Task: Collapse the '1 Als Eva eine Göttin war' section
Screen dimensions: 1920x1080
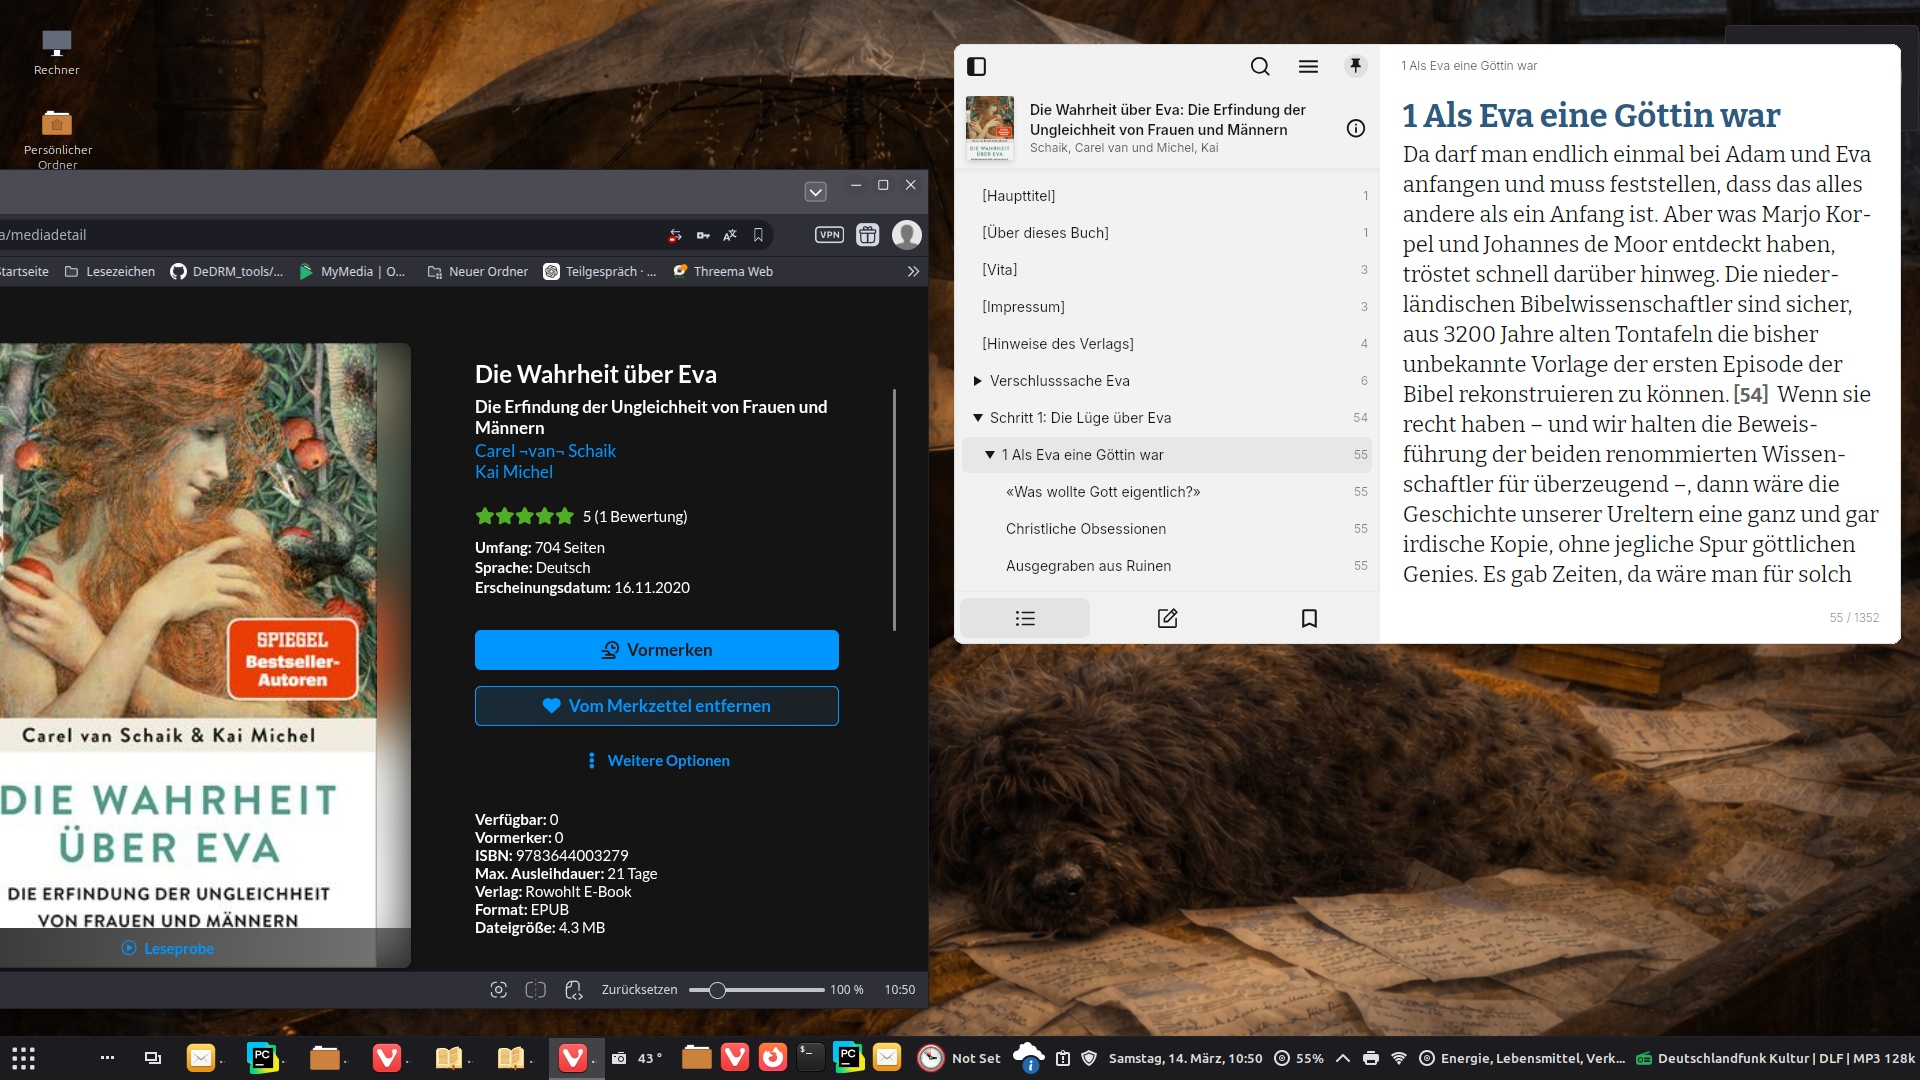Action: 990,455
